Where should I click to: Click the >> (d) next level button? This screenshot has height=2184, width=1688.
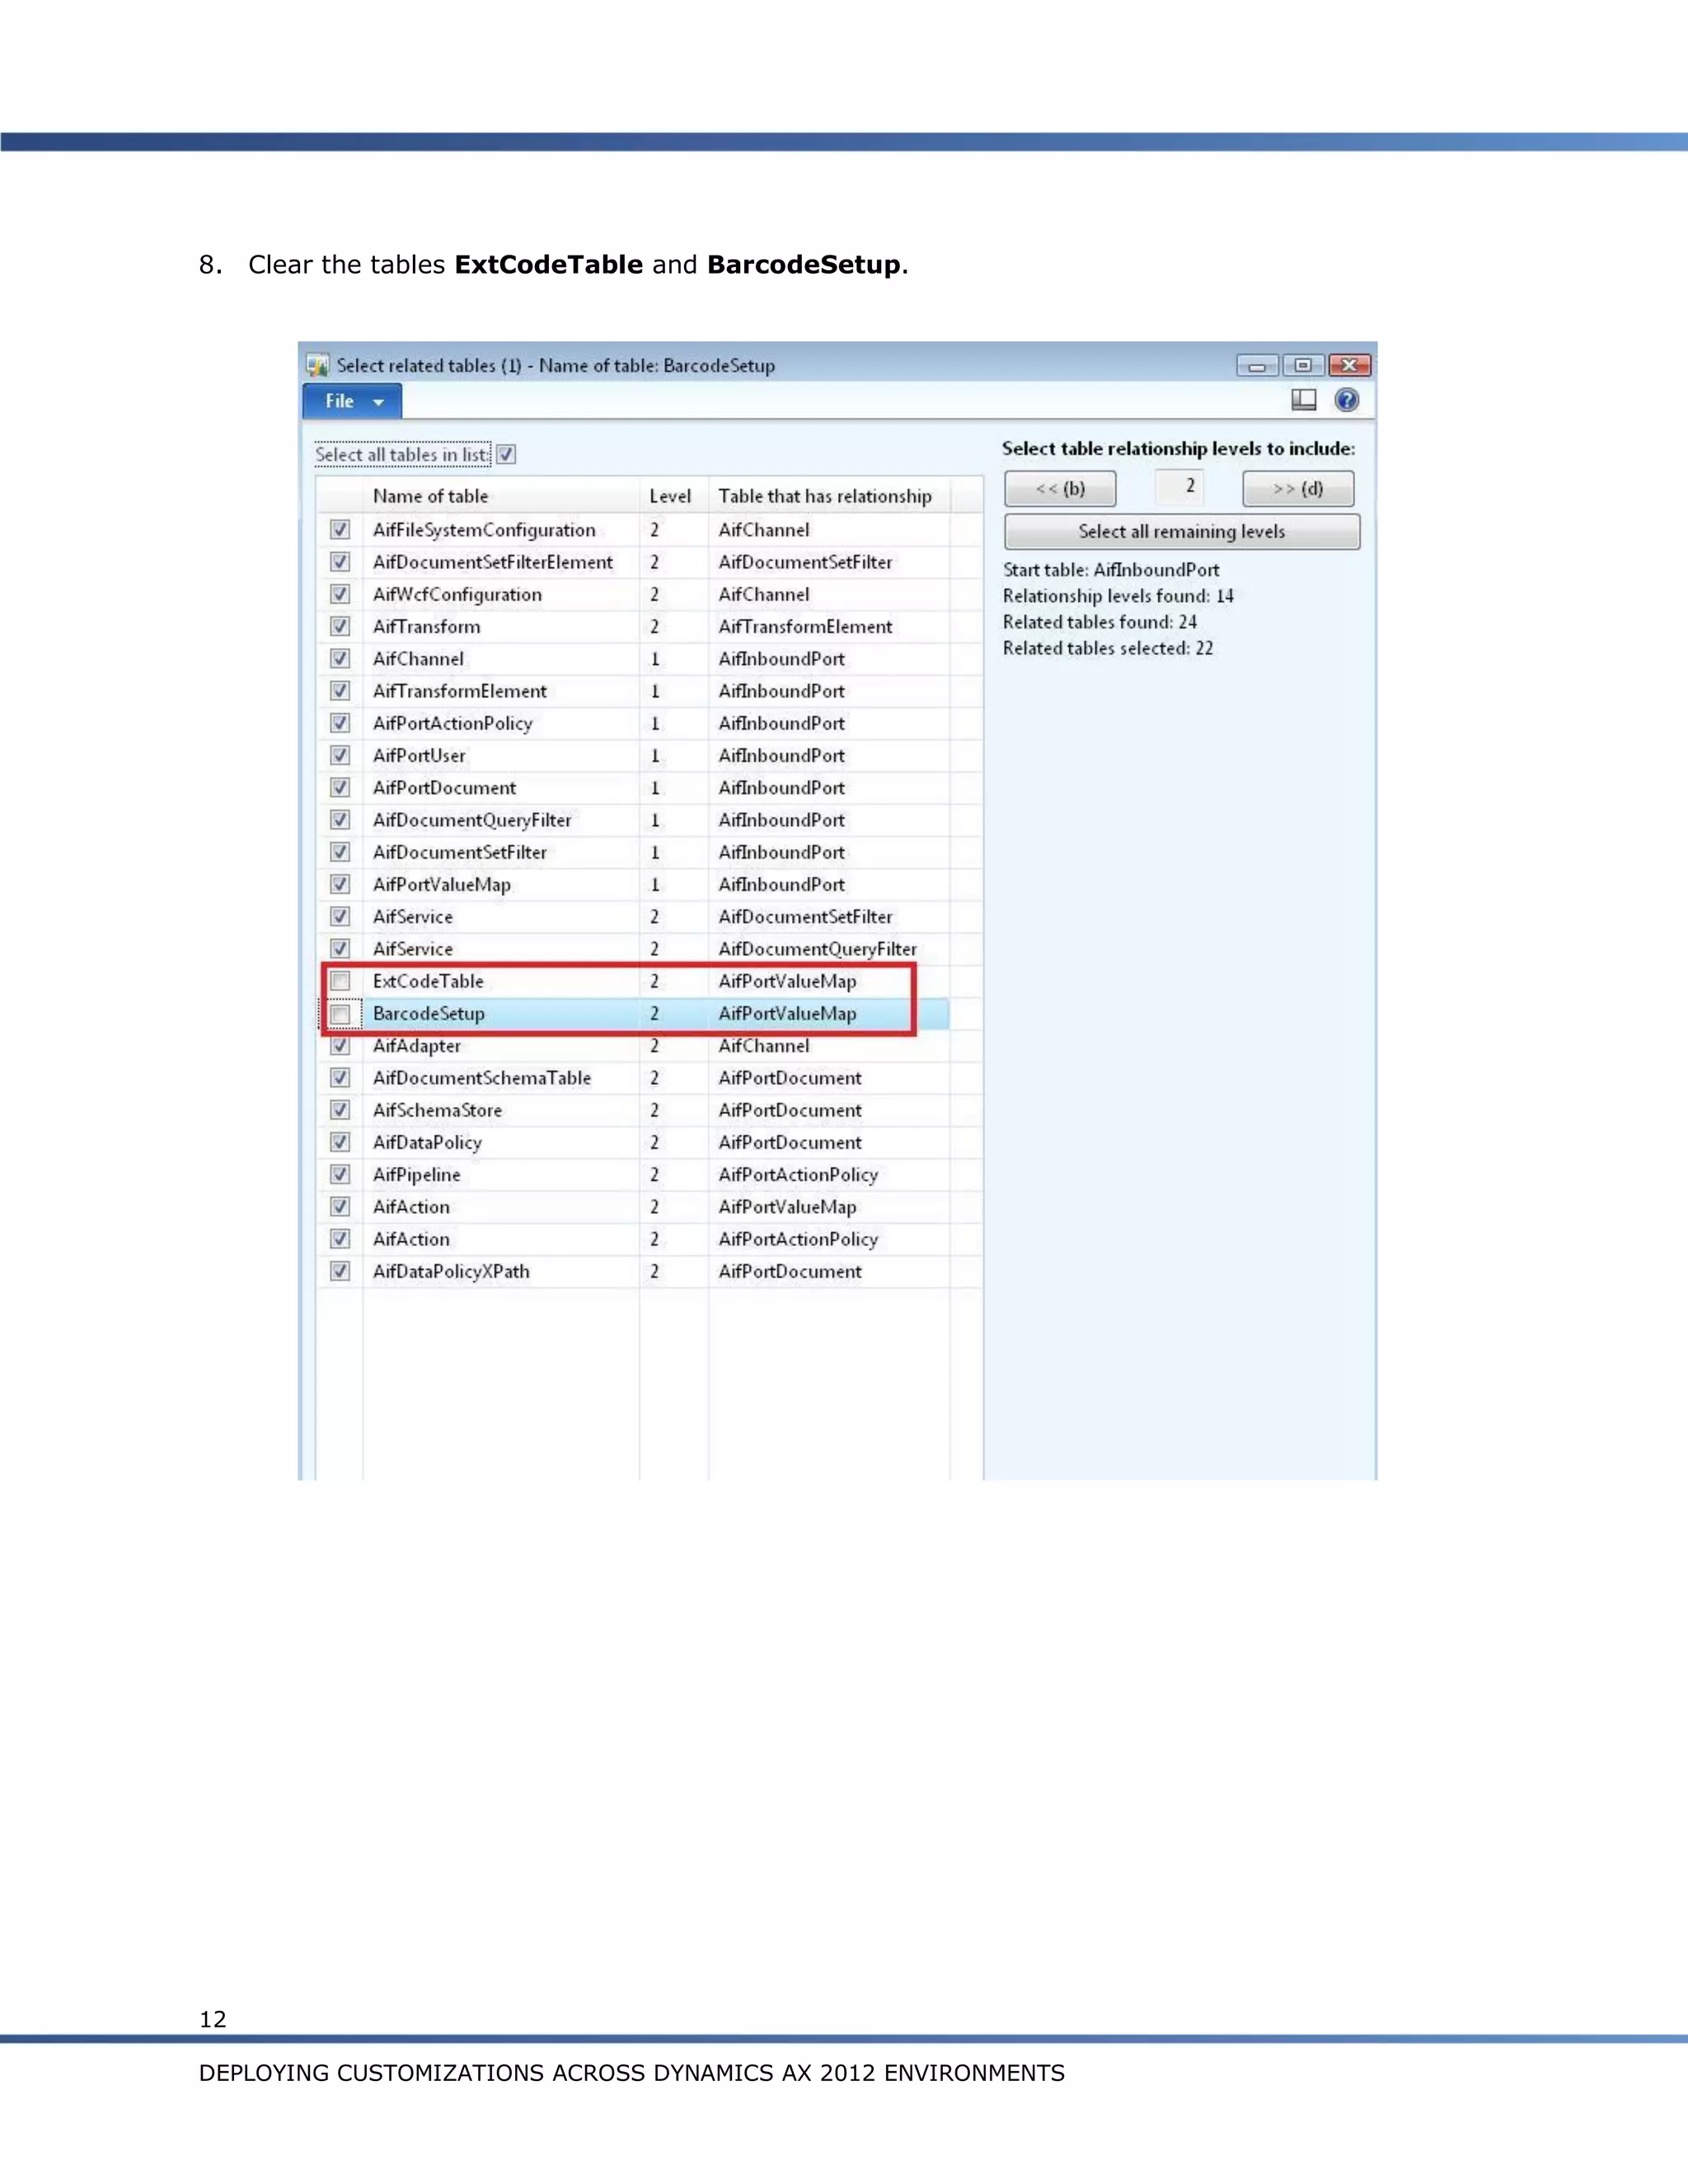[x=1298, y=489]
